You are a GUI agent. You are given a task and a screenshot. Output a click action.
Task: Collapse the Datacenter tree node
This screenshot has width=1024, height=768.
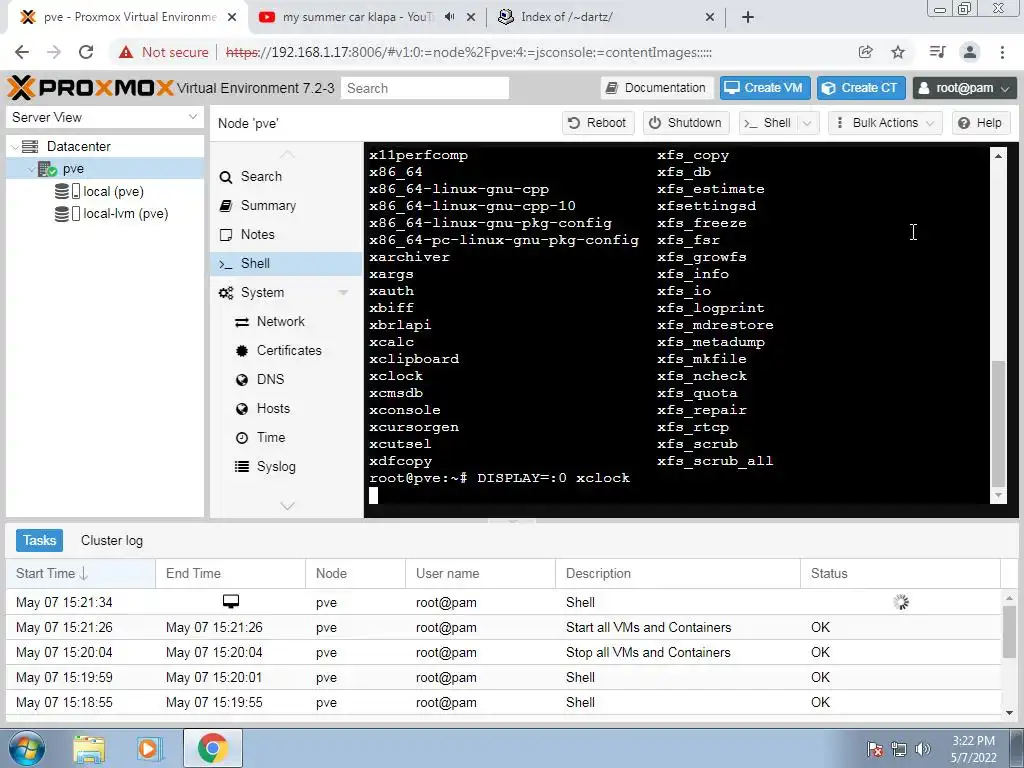(14, 147)
